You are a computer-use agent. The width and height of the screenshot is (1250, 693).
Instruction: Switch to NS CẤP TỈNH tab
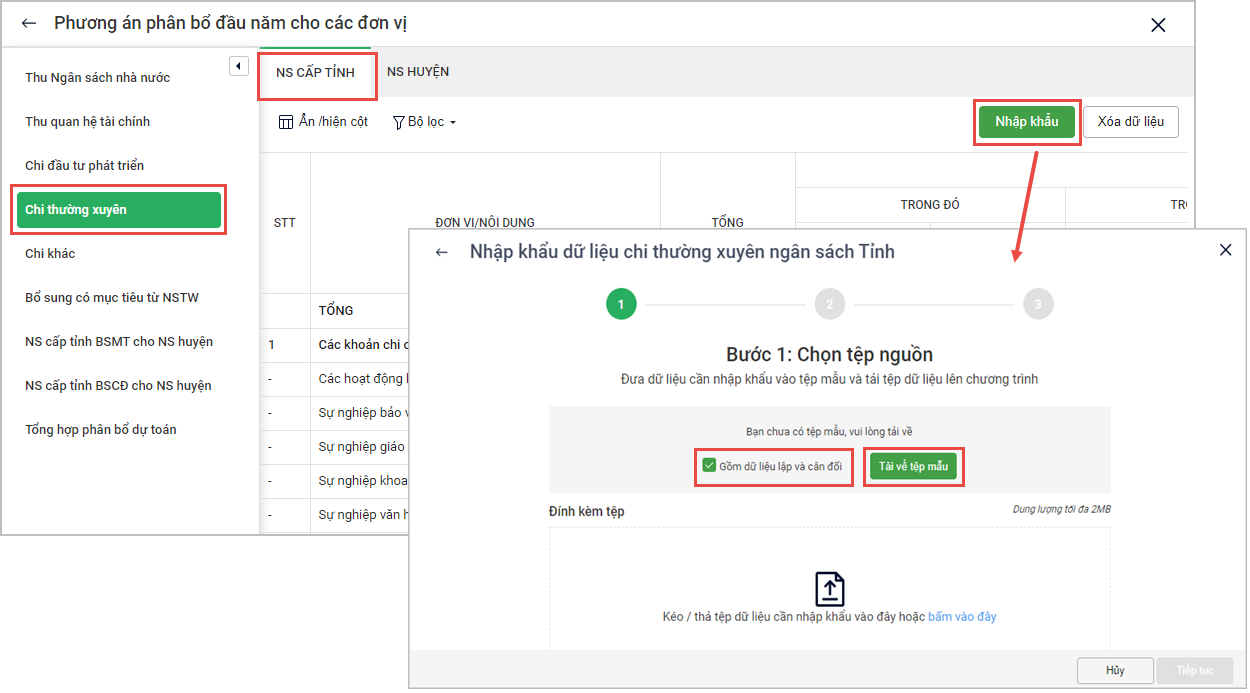tap(315, 73)
